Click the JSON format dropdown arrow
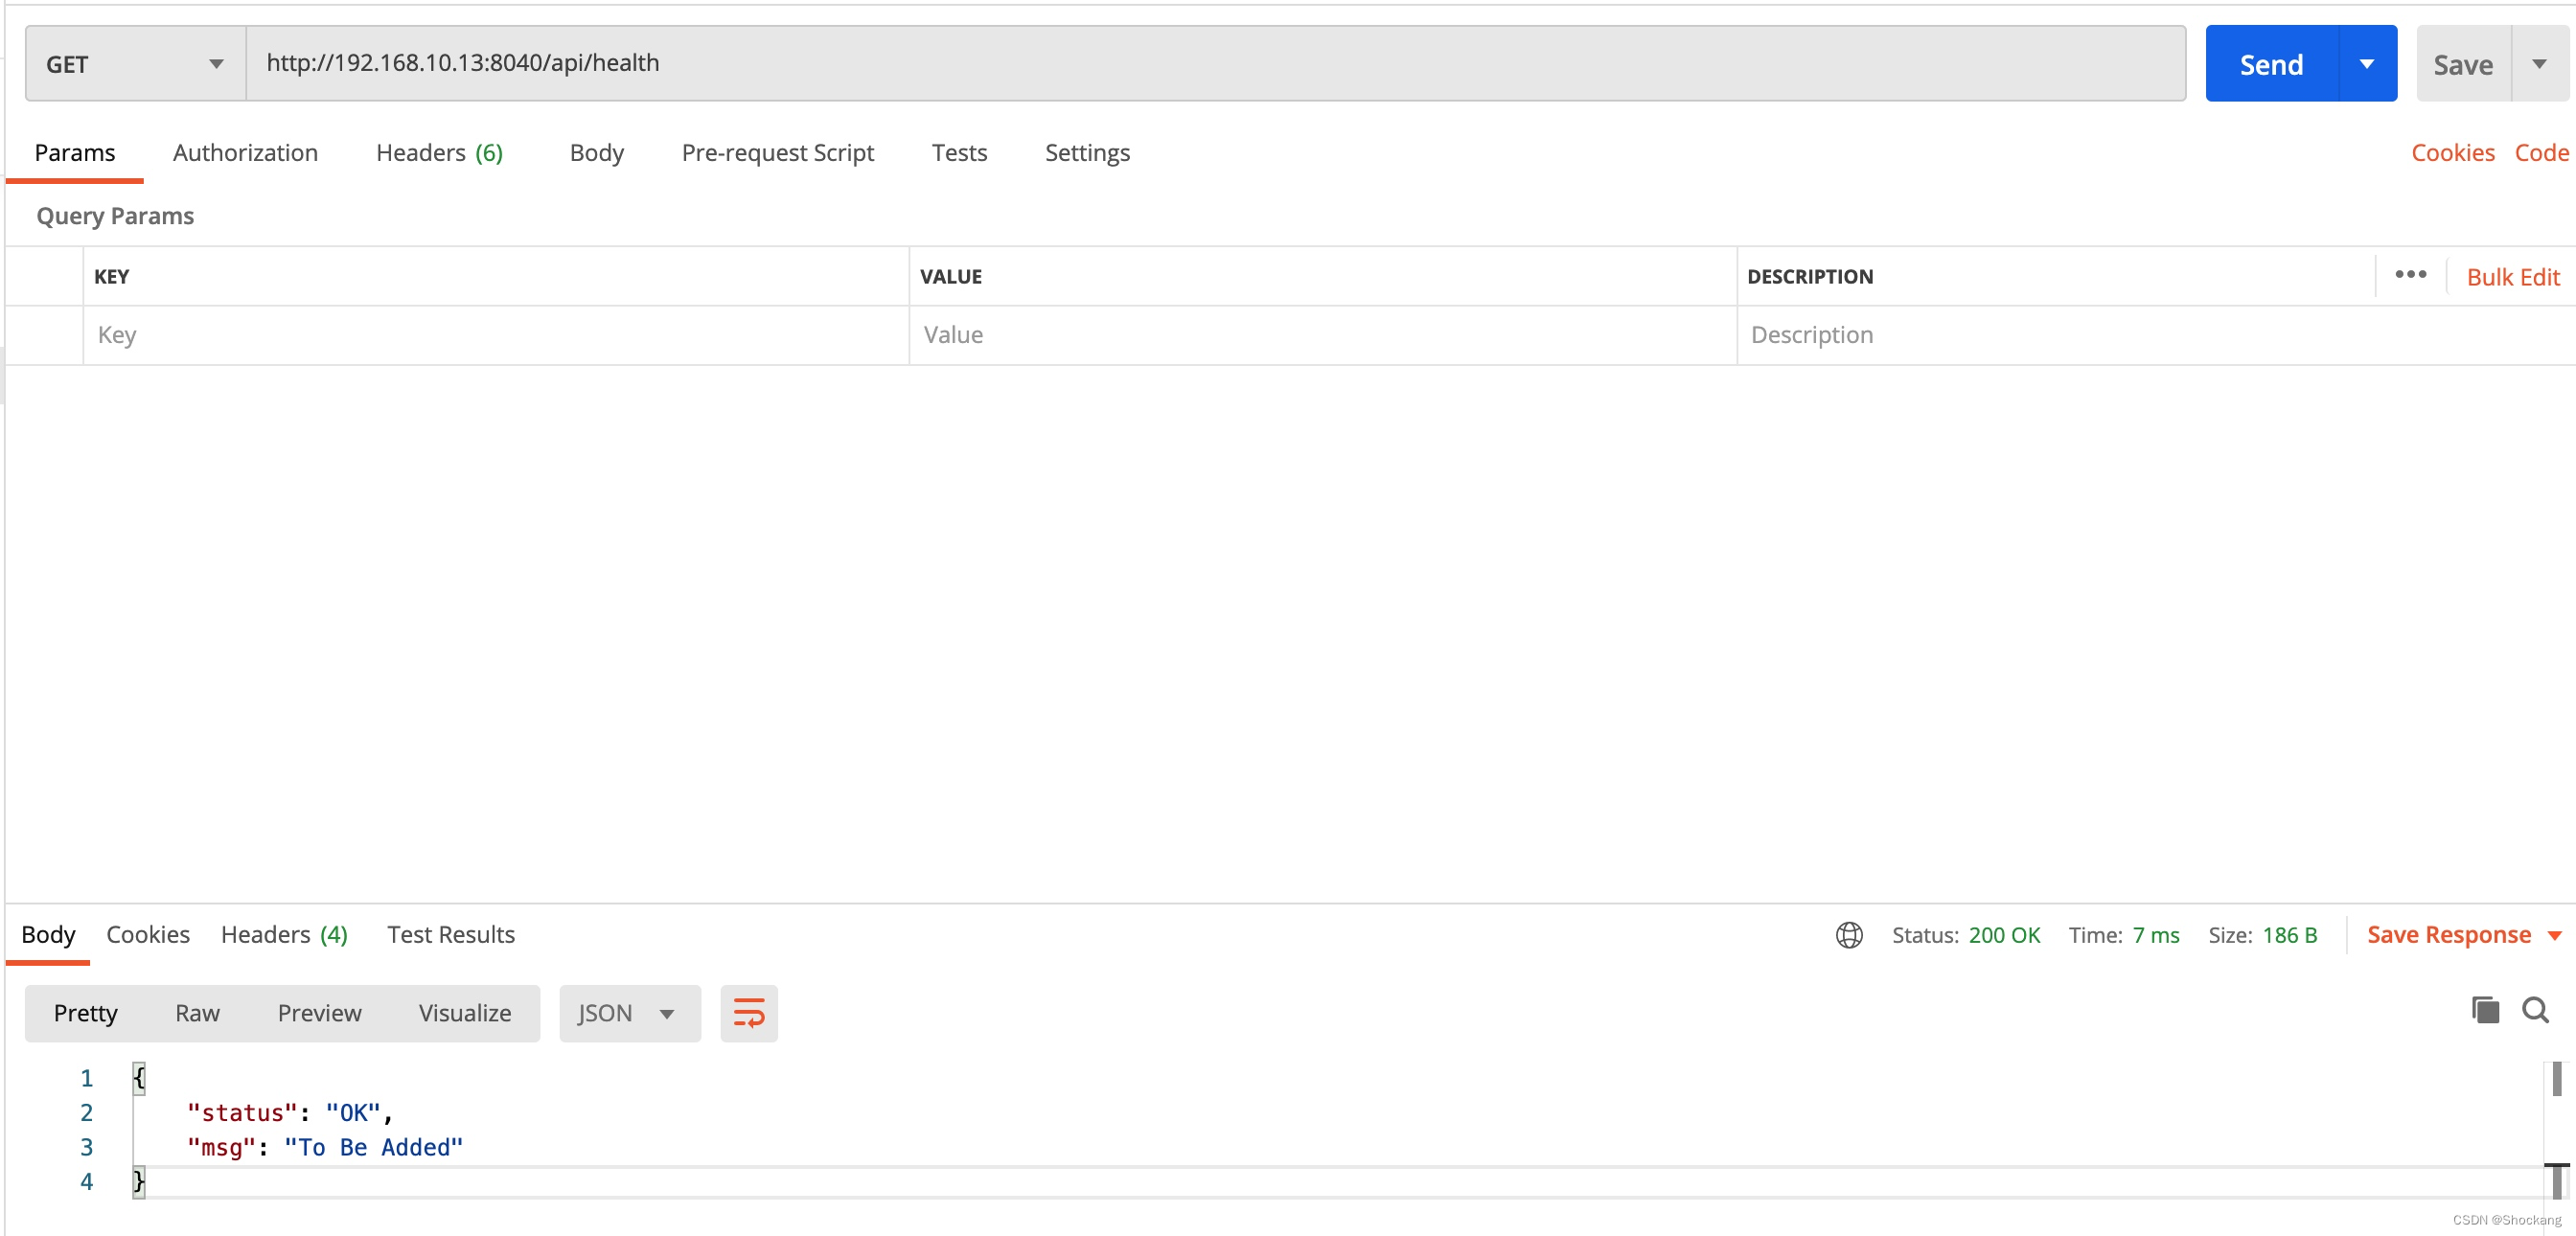Image resolution: width=2576 pixels, height=1236 pixels. 667,1013
